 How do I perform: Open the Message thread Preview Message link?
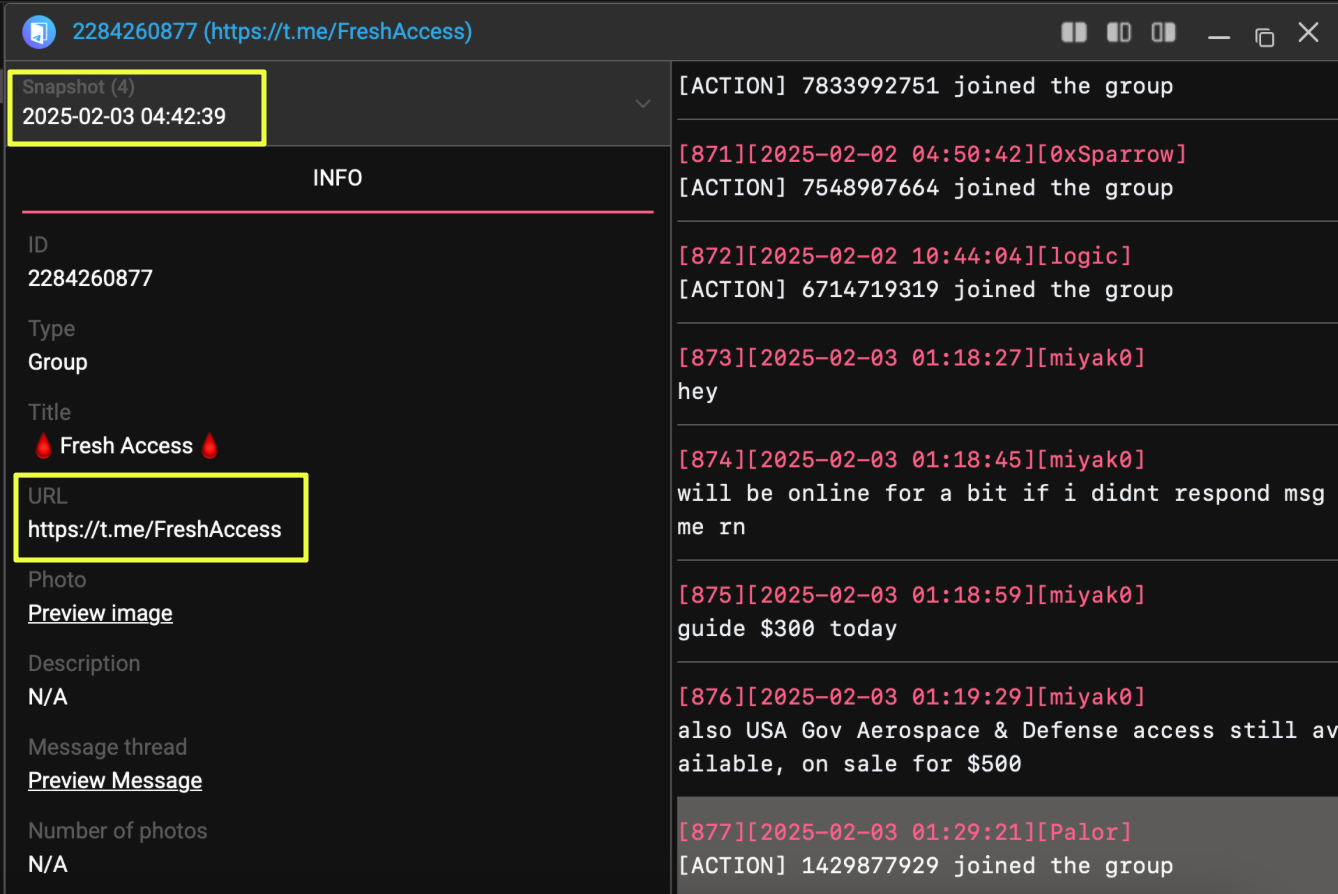pos(115,780)
